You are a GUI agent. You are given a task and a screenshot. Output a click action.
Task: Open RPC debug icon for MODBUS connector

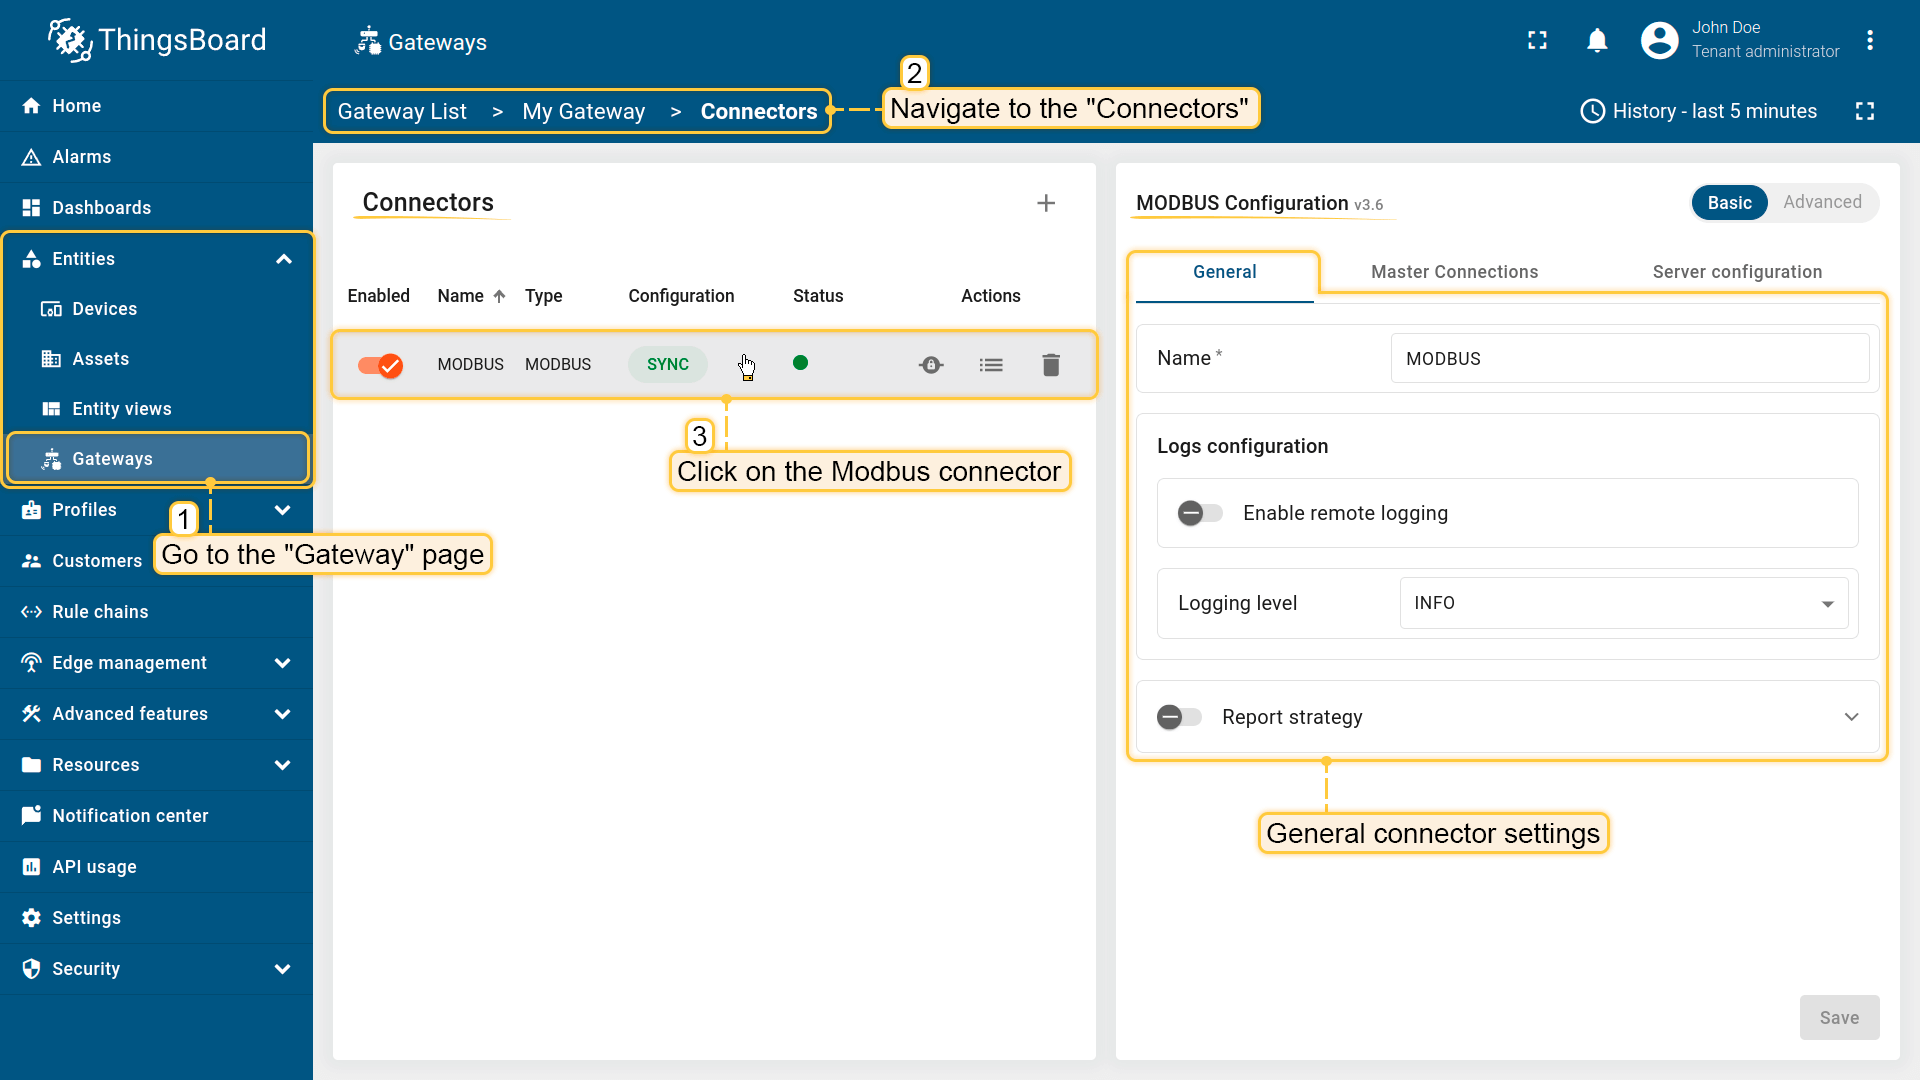[931, 365]
